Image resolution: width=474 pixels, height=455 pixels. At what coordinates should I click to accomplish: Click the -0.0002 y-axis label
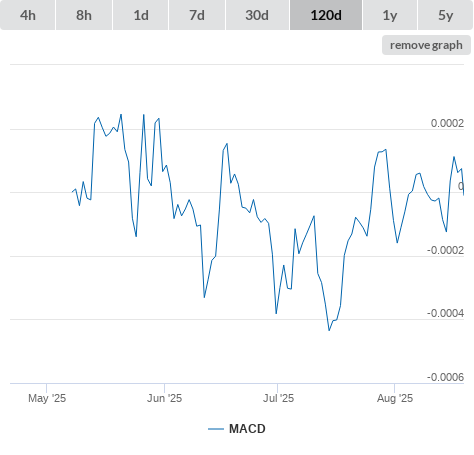pyautogui.click(x=445, y=250)
